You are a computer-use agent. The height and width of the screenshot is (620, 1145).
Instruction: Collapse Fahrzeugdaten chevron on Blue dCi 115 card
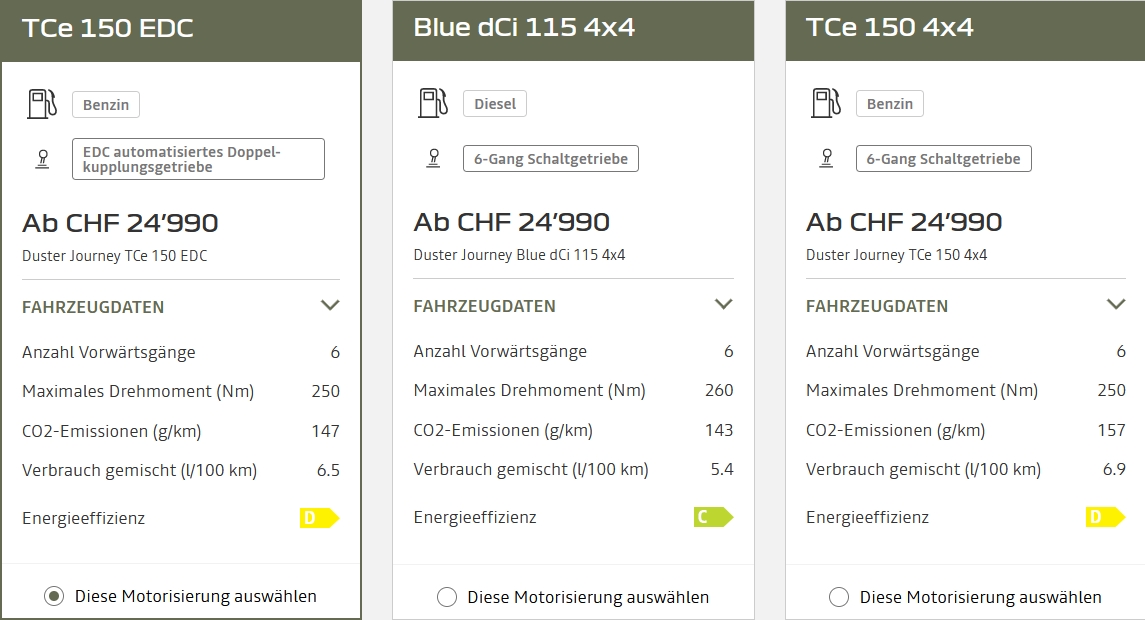tap(724, 305)
